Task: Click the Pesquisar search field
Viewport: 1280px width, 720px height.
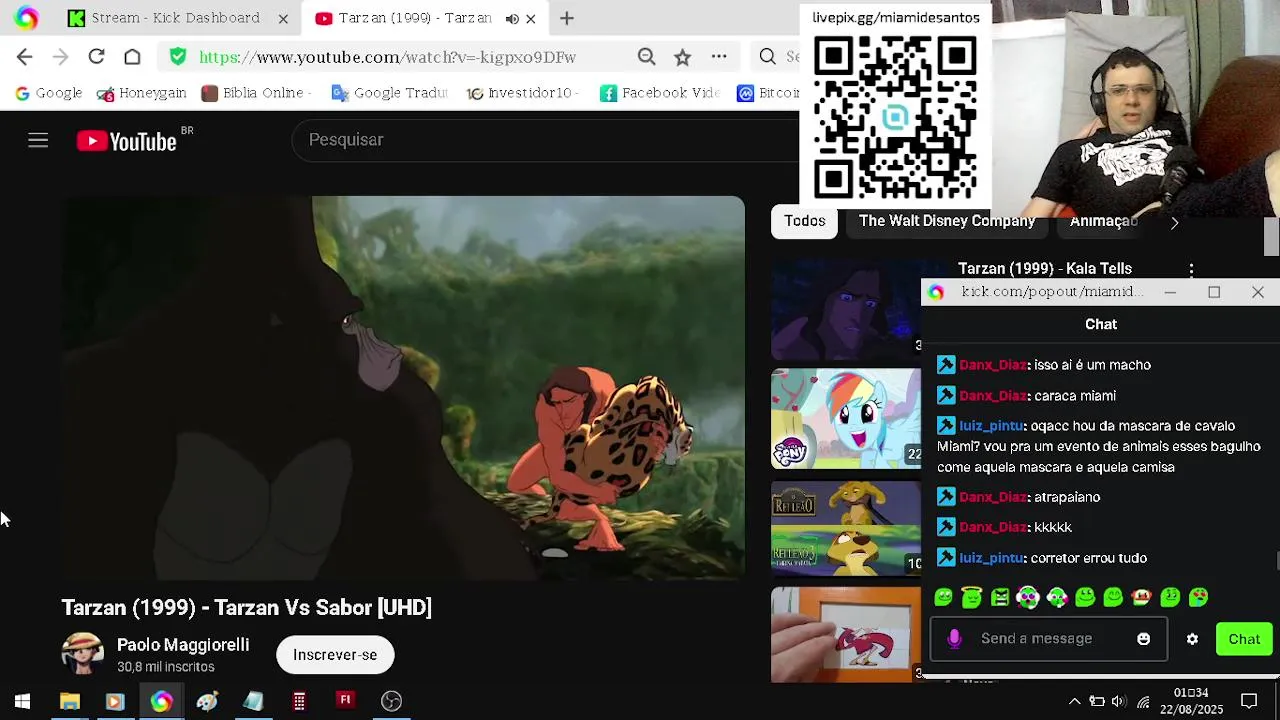Action: point(545,140)
